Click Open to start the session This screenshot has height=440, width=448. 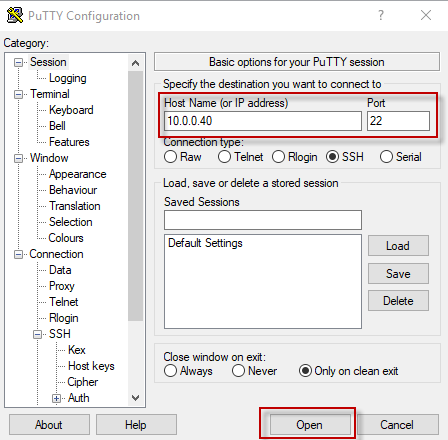310,425
